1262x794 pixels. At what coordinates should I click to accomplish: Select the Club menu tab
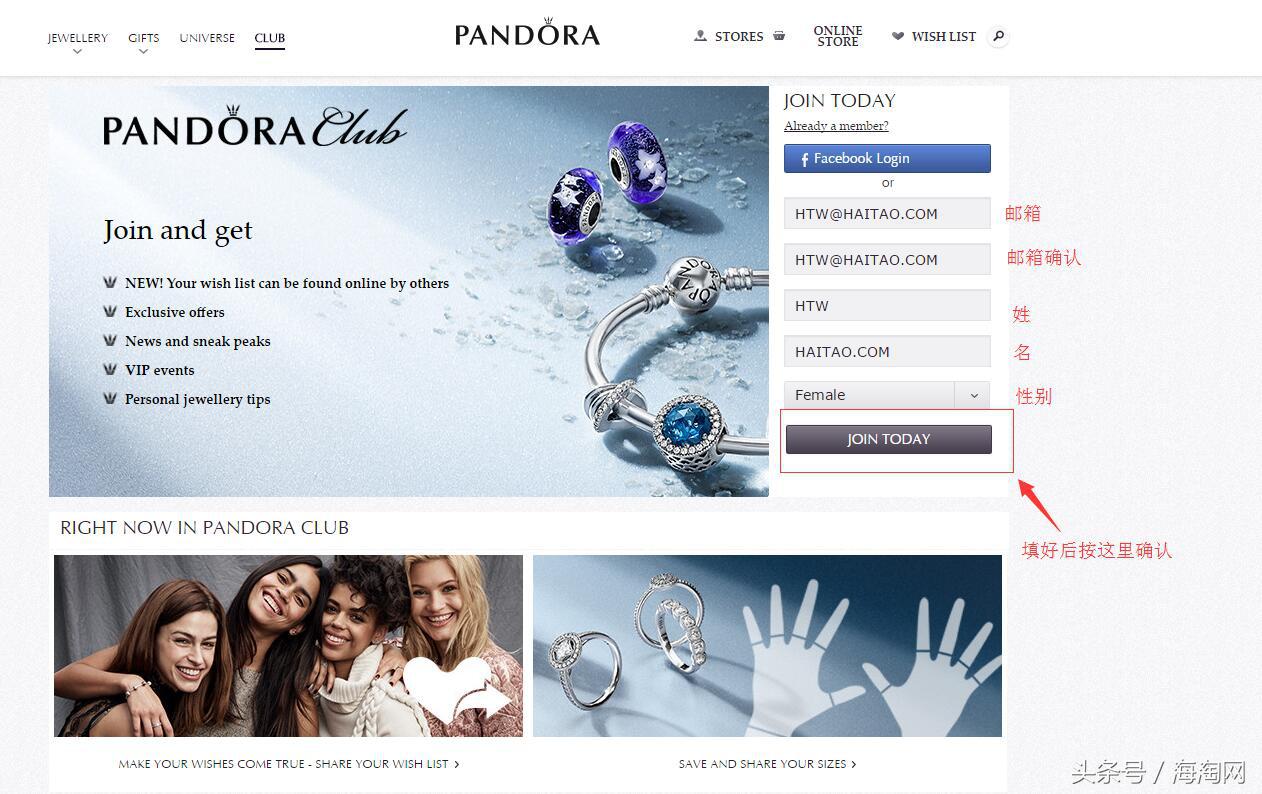(270, 38)
